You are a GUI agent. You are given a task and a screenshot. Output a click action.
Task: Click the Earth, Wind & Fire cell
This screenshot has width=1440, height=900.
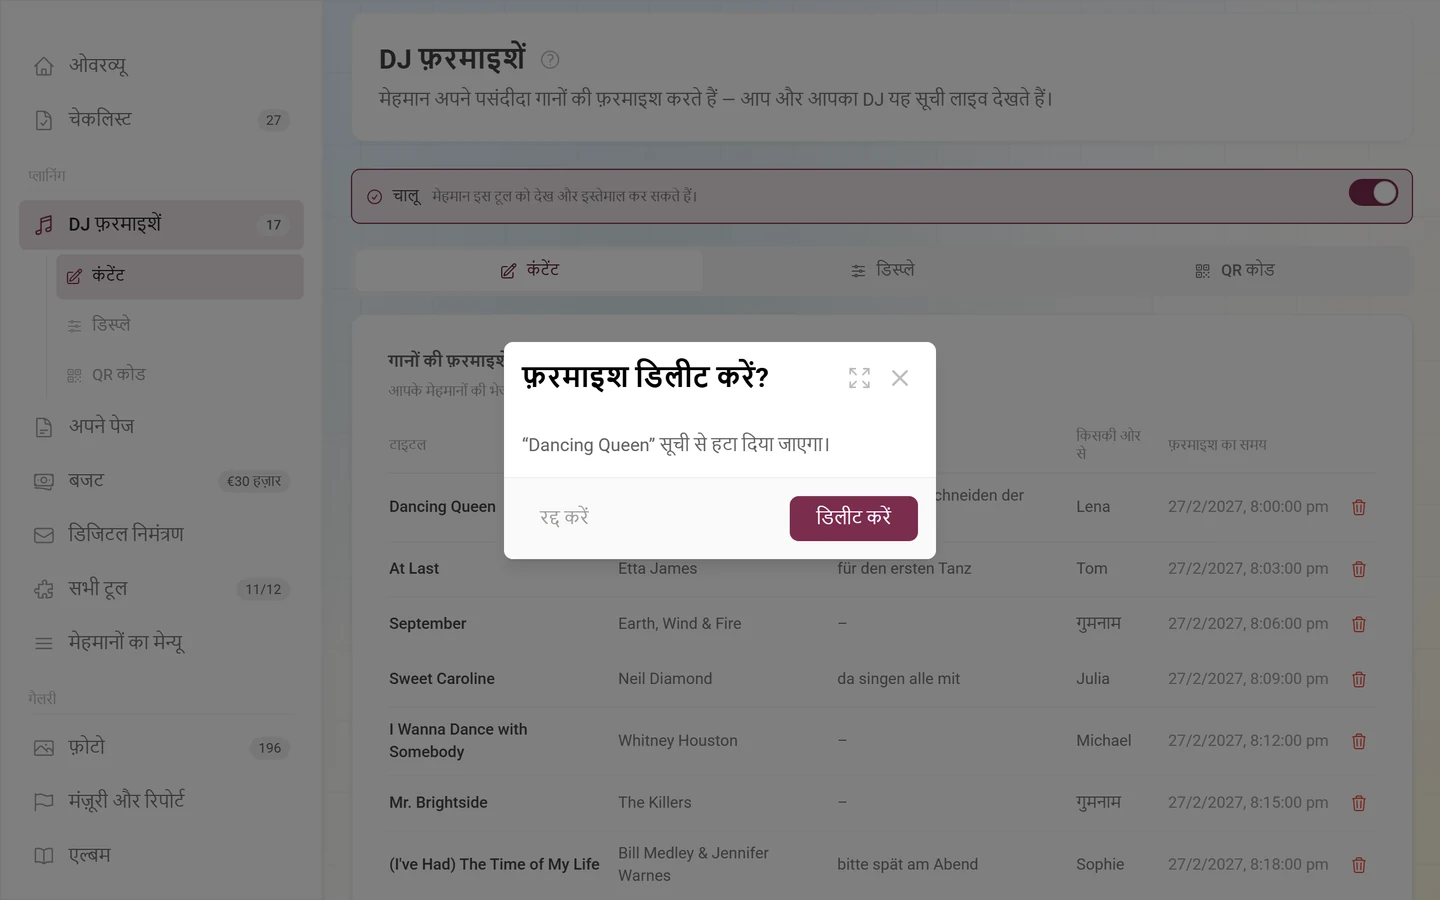click(x=680, y=623)
